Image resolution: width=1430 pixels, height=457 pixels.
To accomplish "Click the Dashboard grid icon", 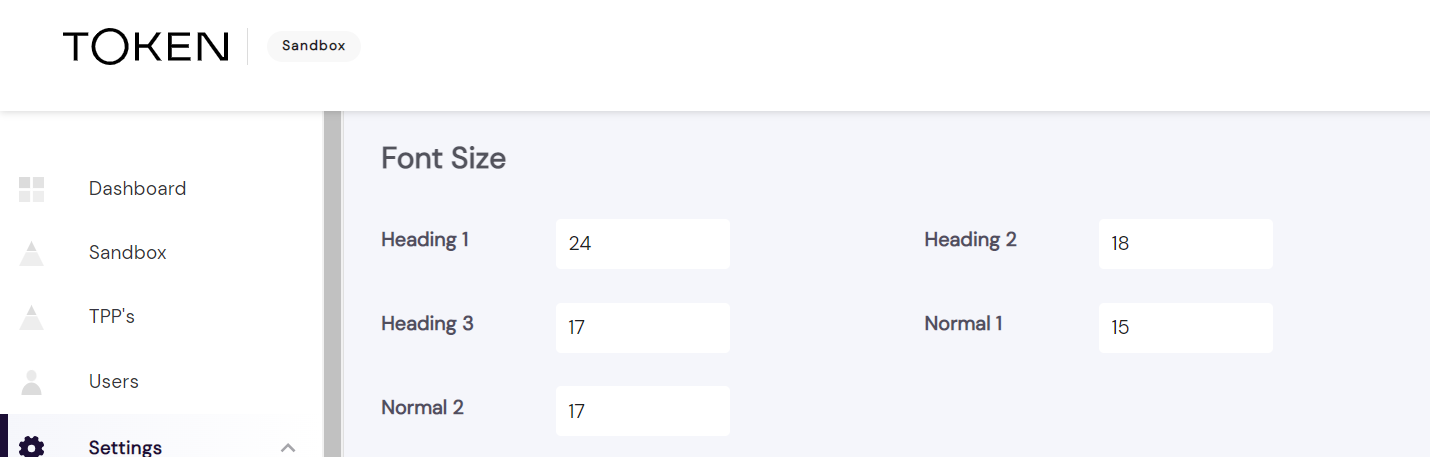I will coord(32,189).
